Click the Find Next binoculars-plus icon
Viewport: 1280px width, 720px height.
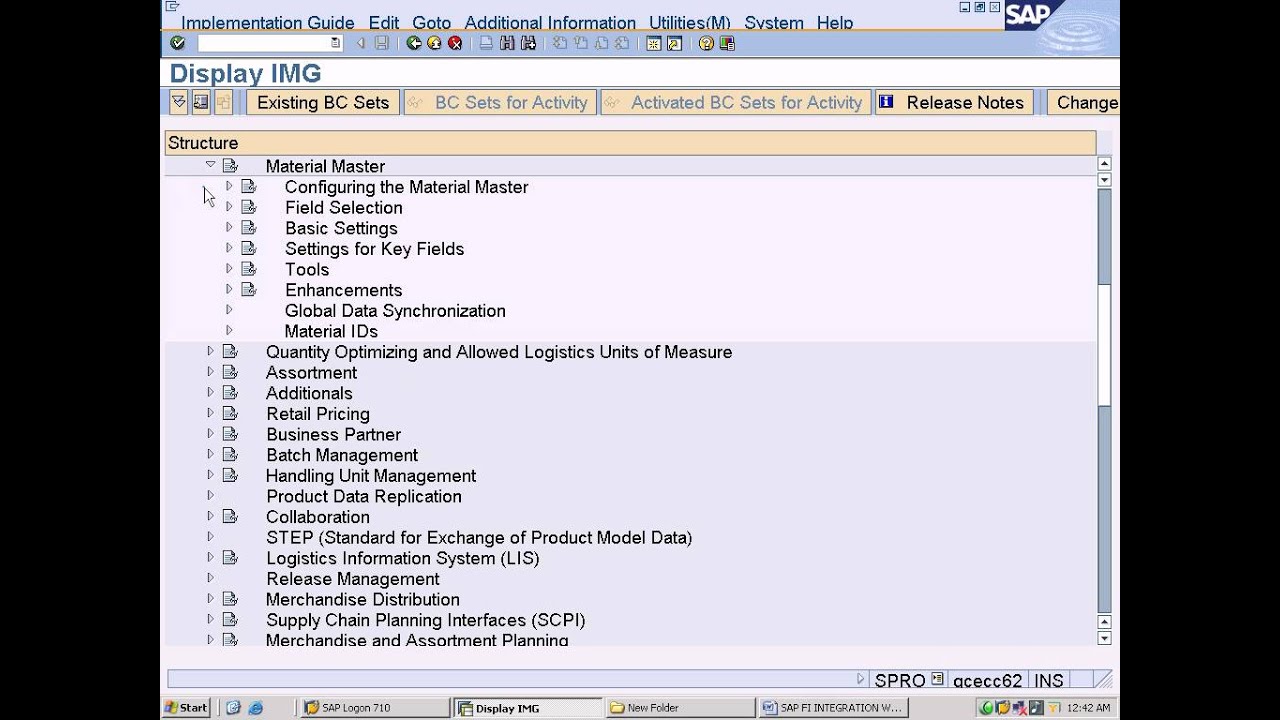tap(528, 43)
